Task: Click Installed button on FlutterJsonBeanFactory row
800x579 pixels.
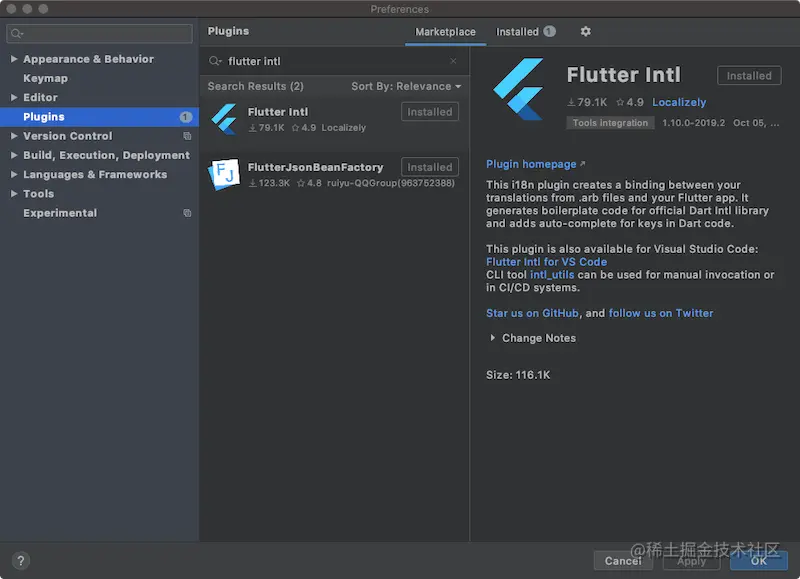Action: (430, 167)
